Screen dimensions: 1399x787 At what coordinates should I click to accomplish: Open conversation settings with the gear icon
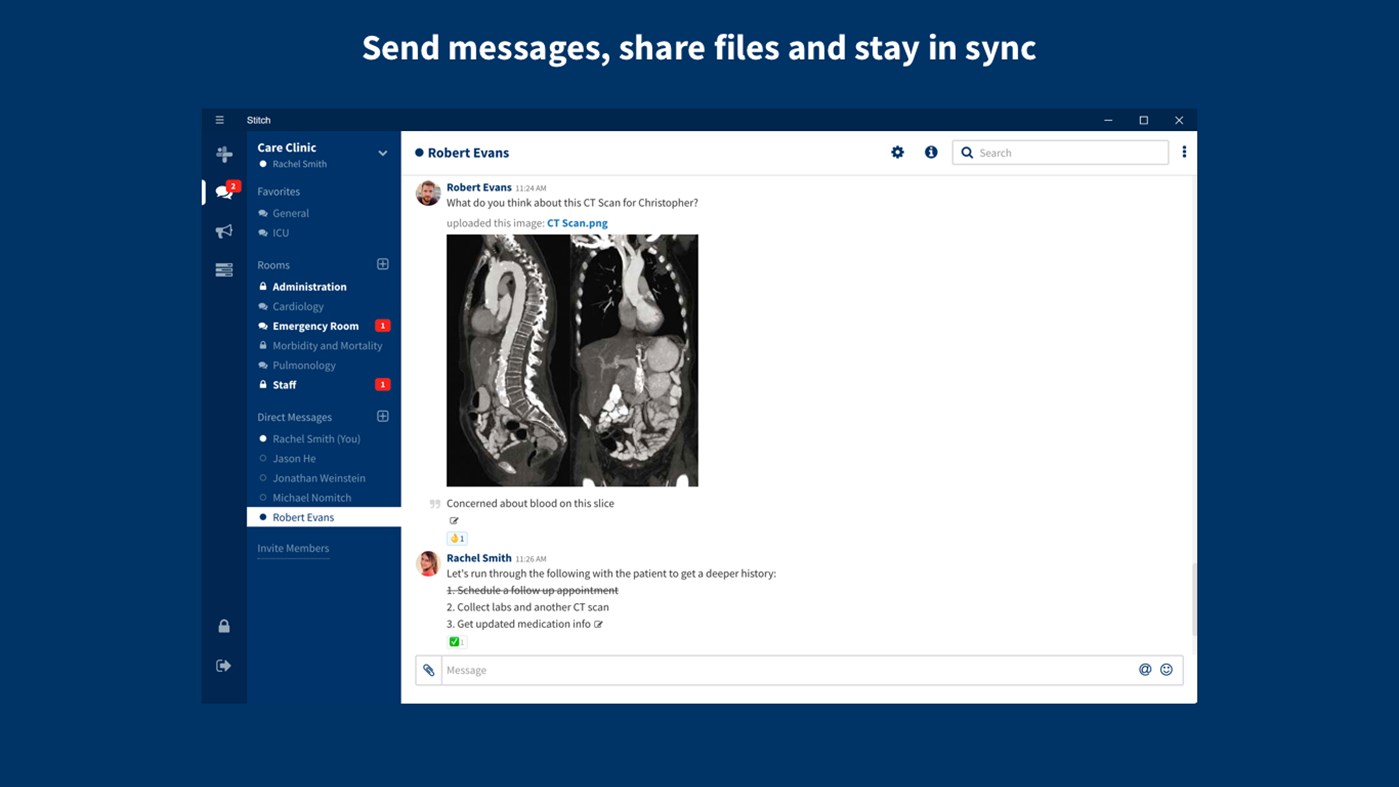point(897,152)
